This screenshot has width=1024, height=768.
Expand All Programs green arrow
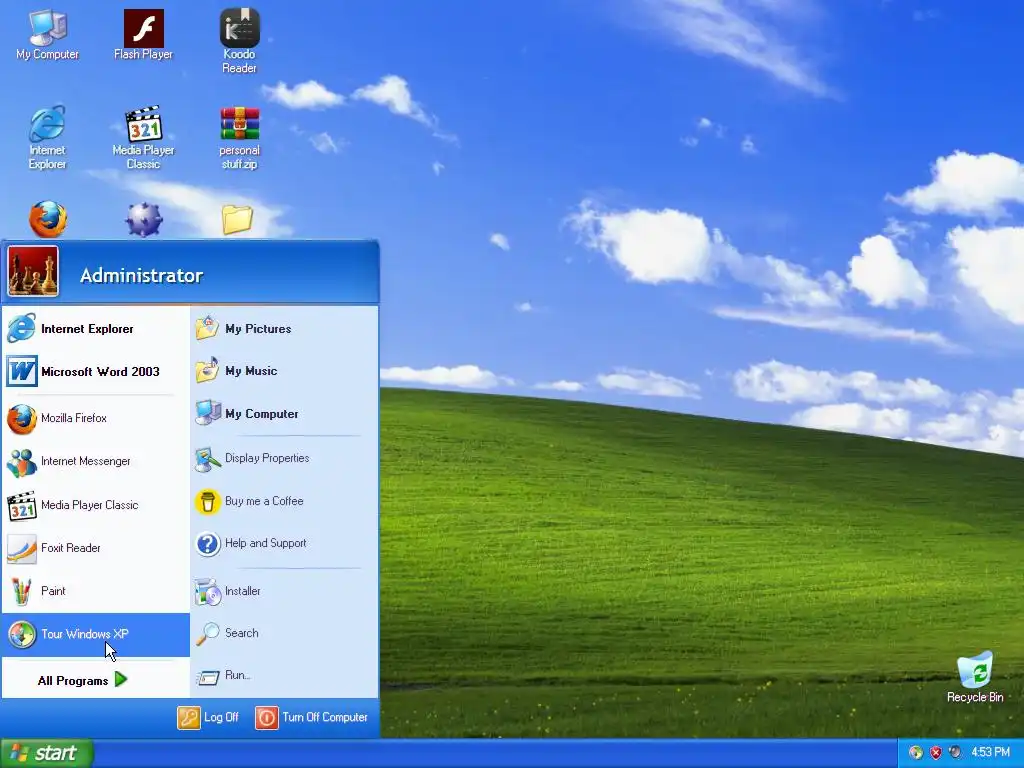(121, 680)
